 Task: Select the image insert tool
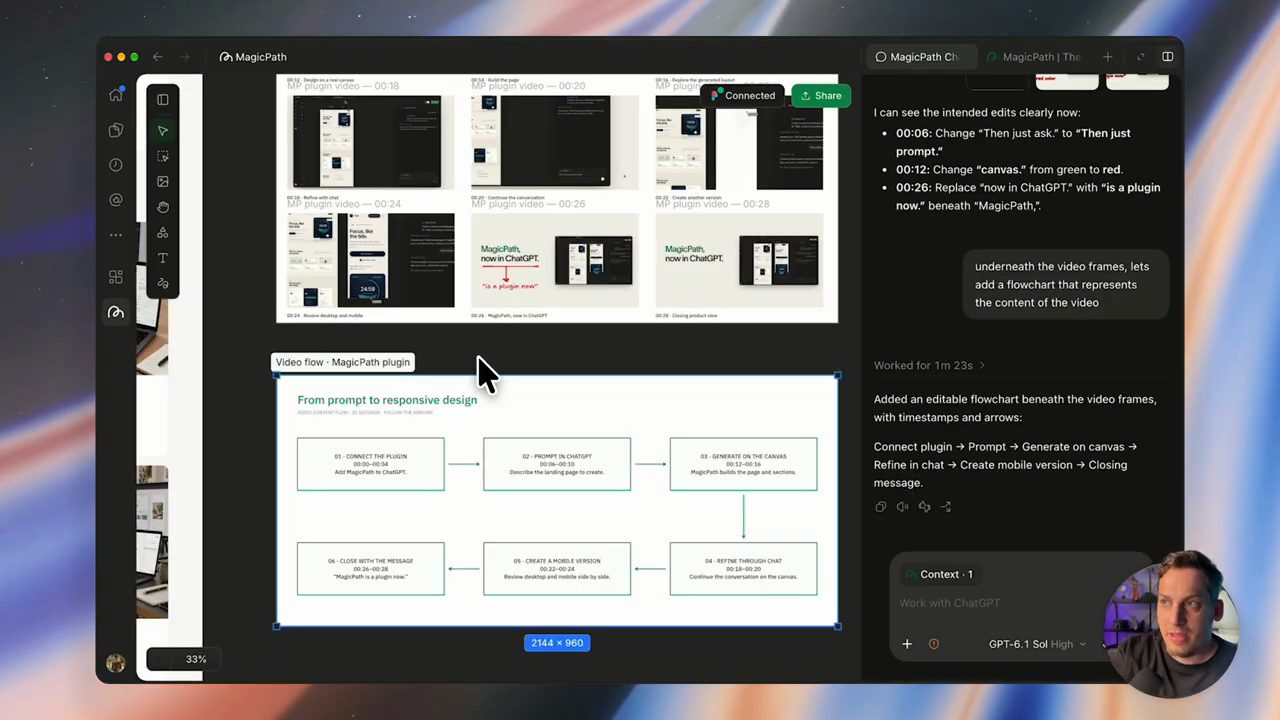(x=163, y=182)
